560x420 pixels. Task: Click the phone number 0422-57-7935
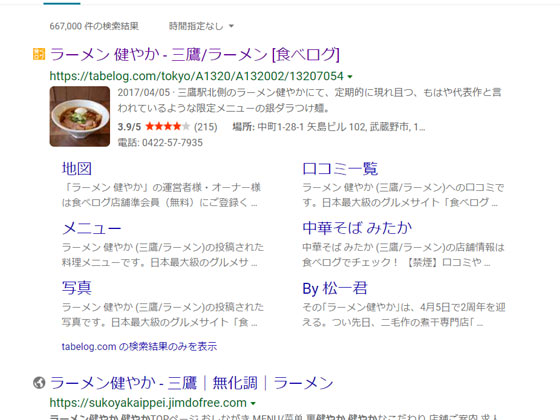[172, 142]
